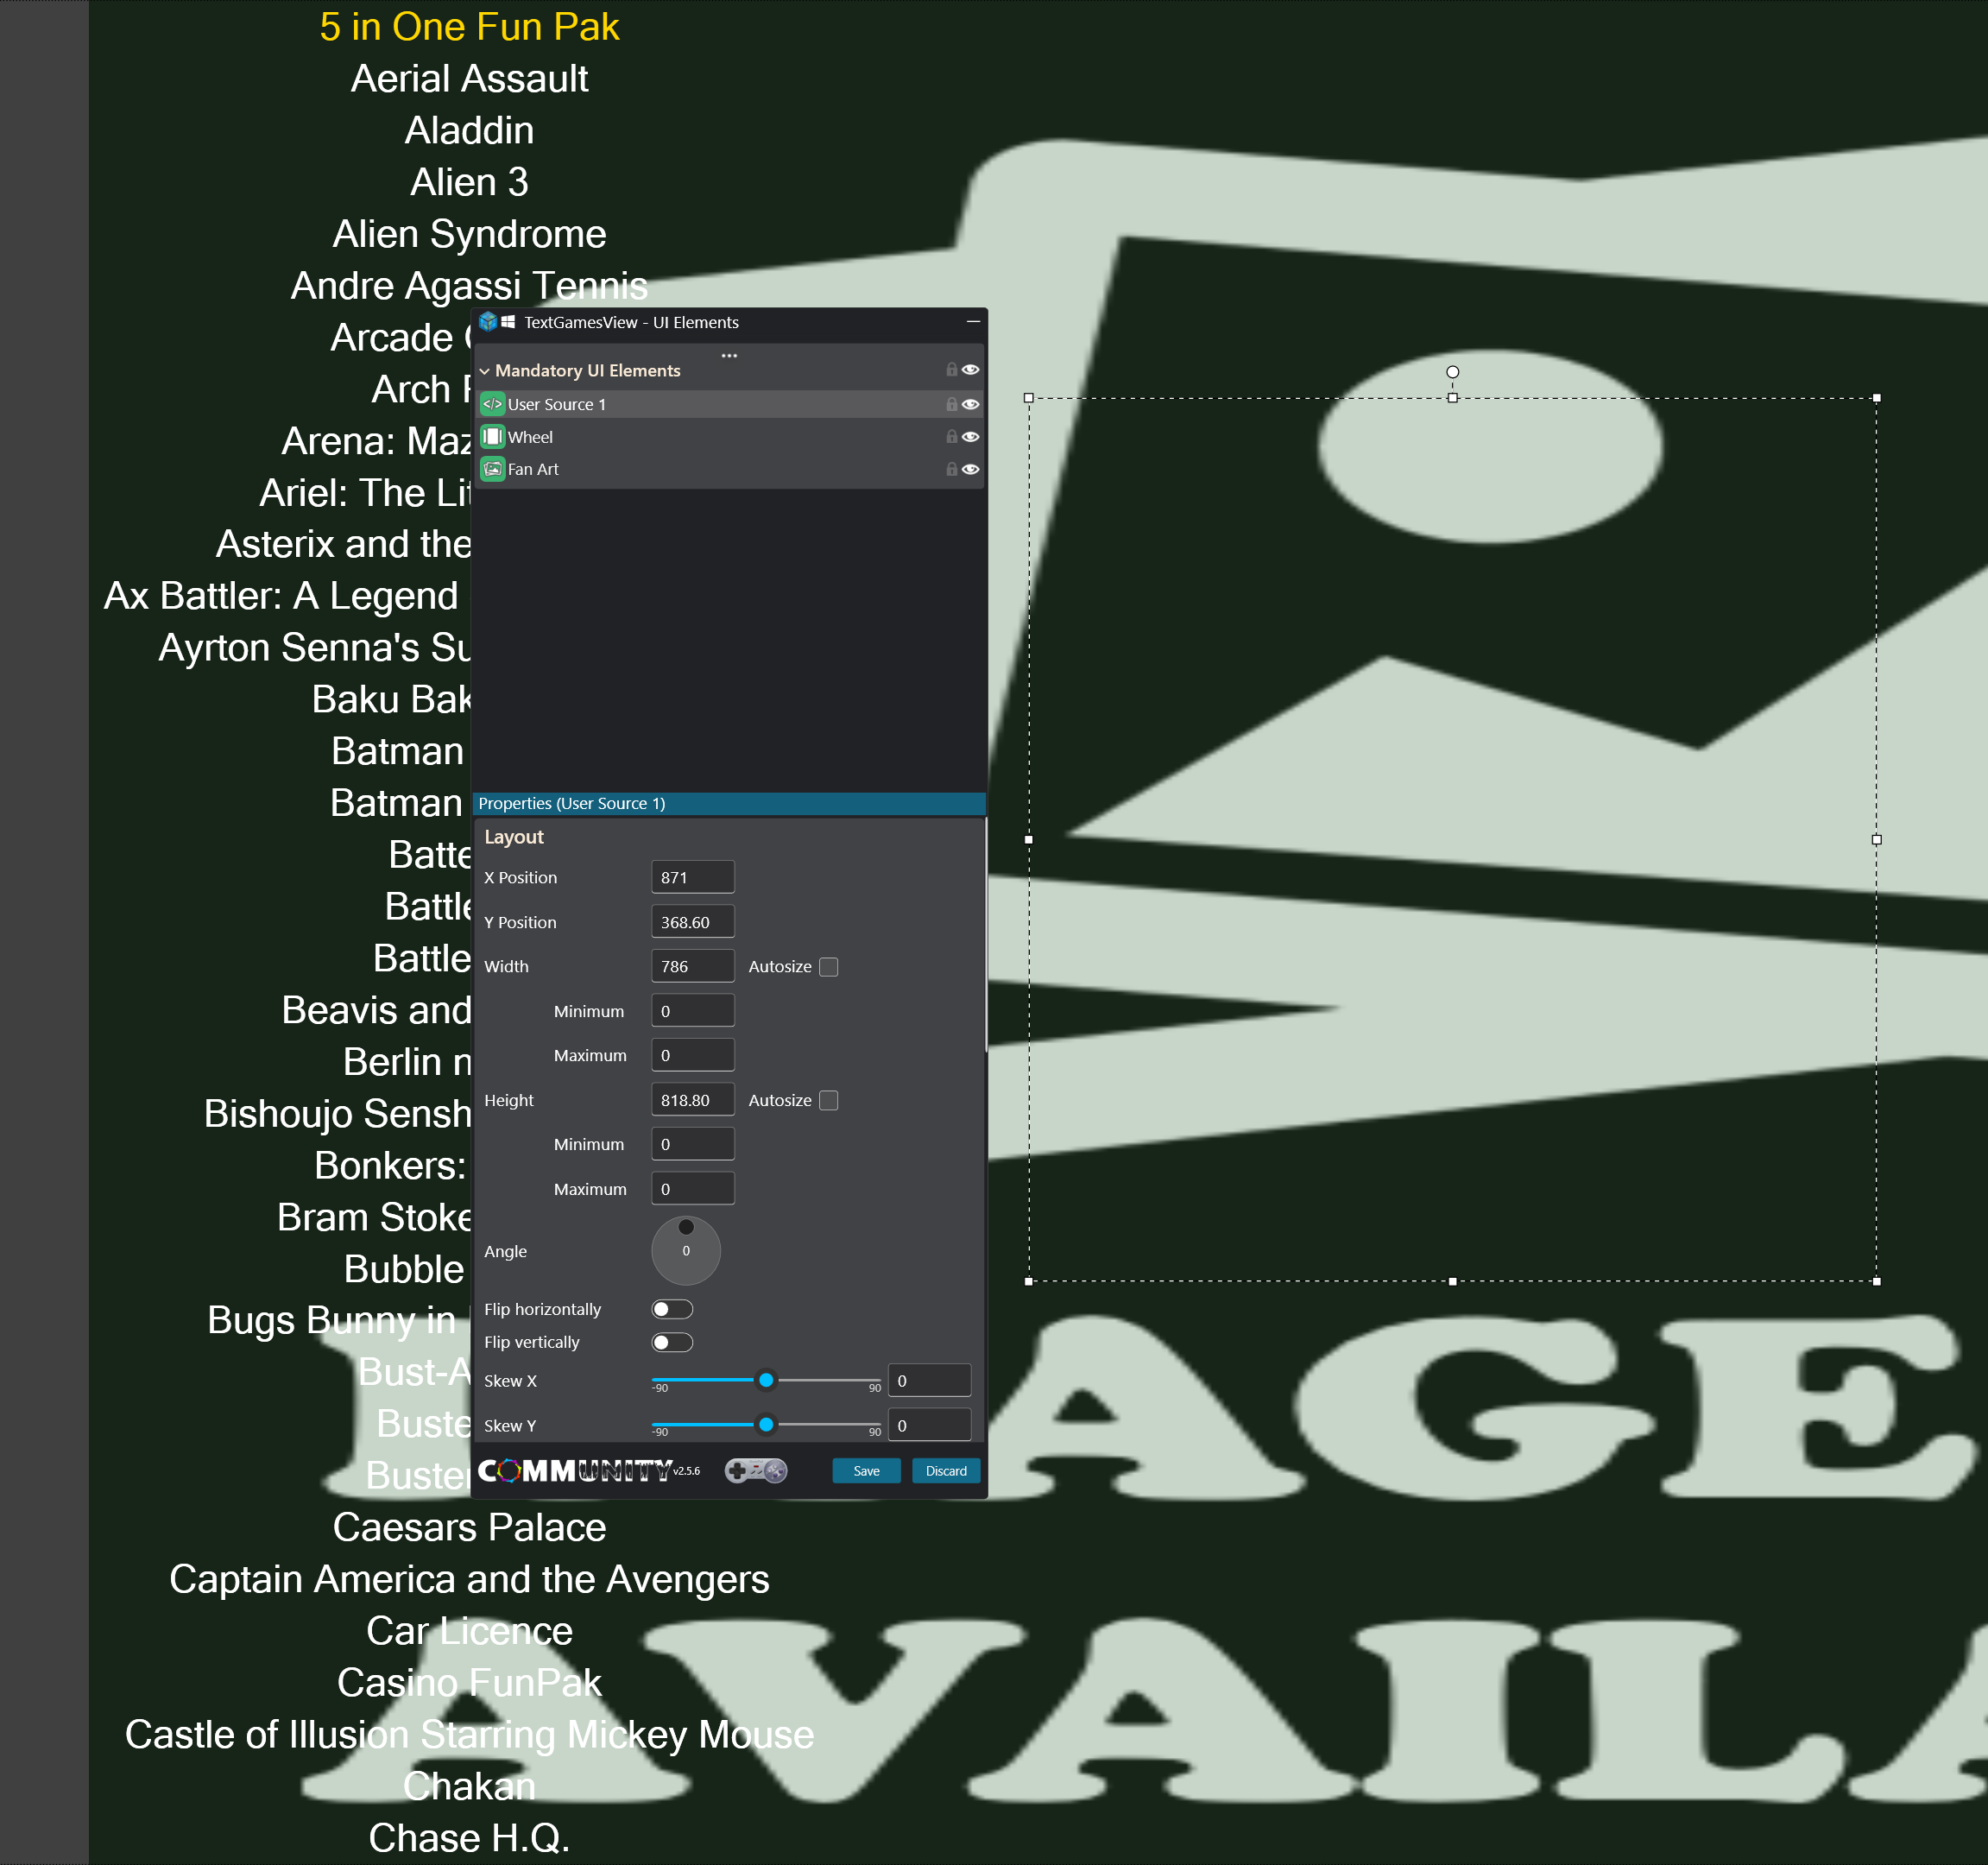Click the Height value field
Screen dimensions: 1988x1865
(x=693, y=1100)
